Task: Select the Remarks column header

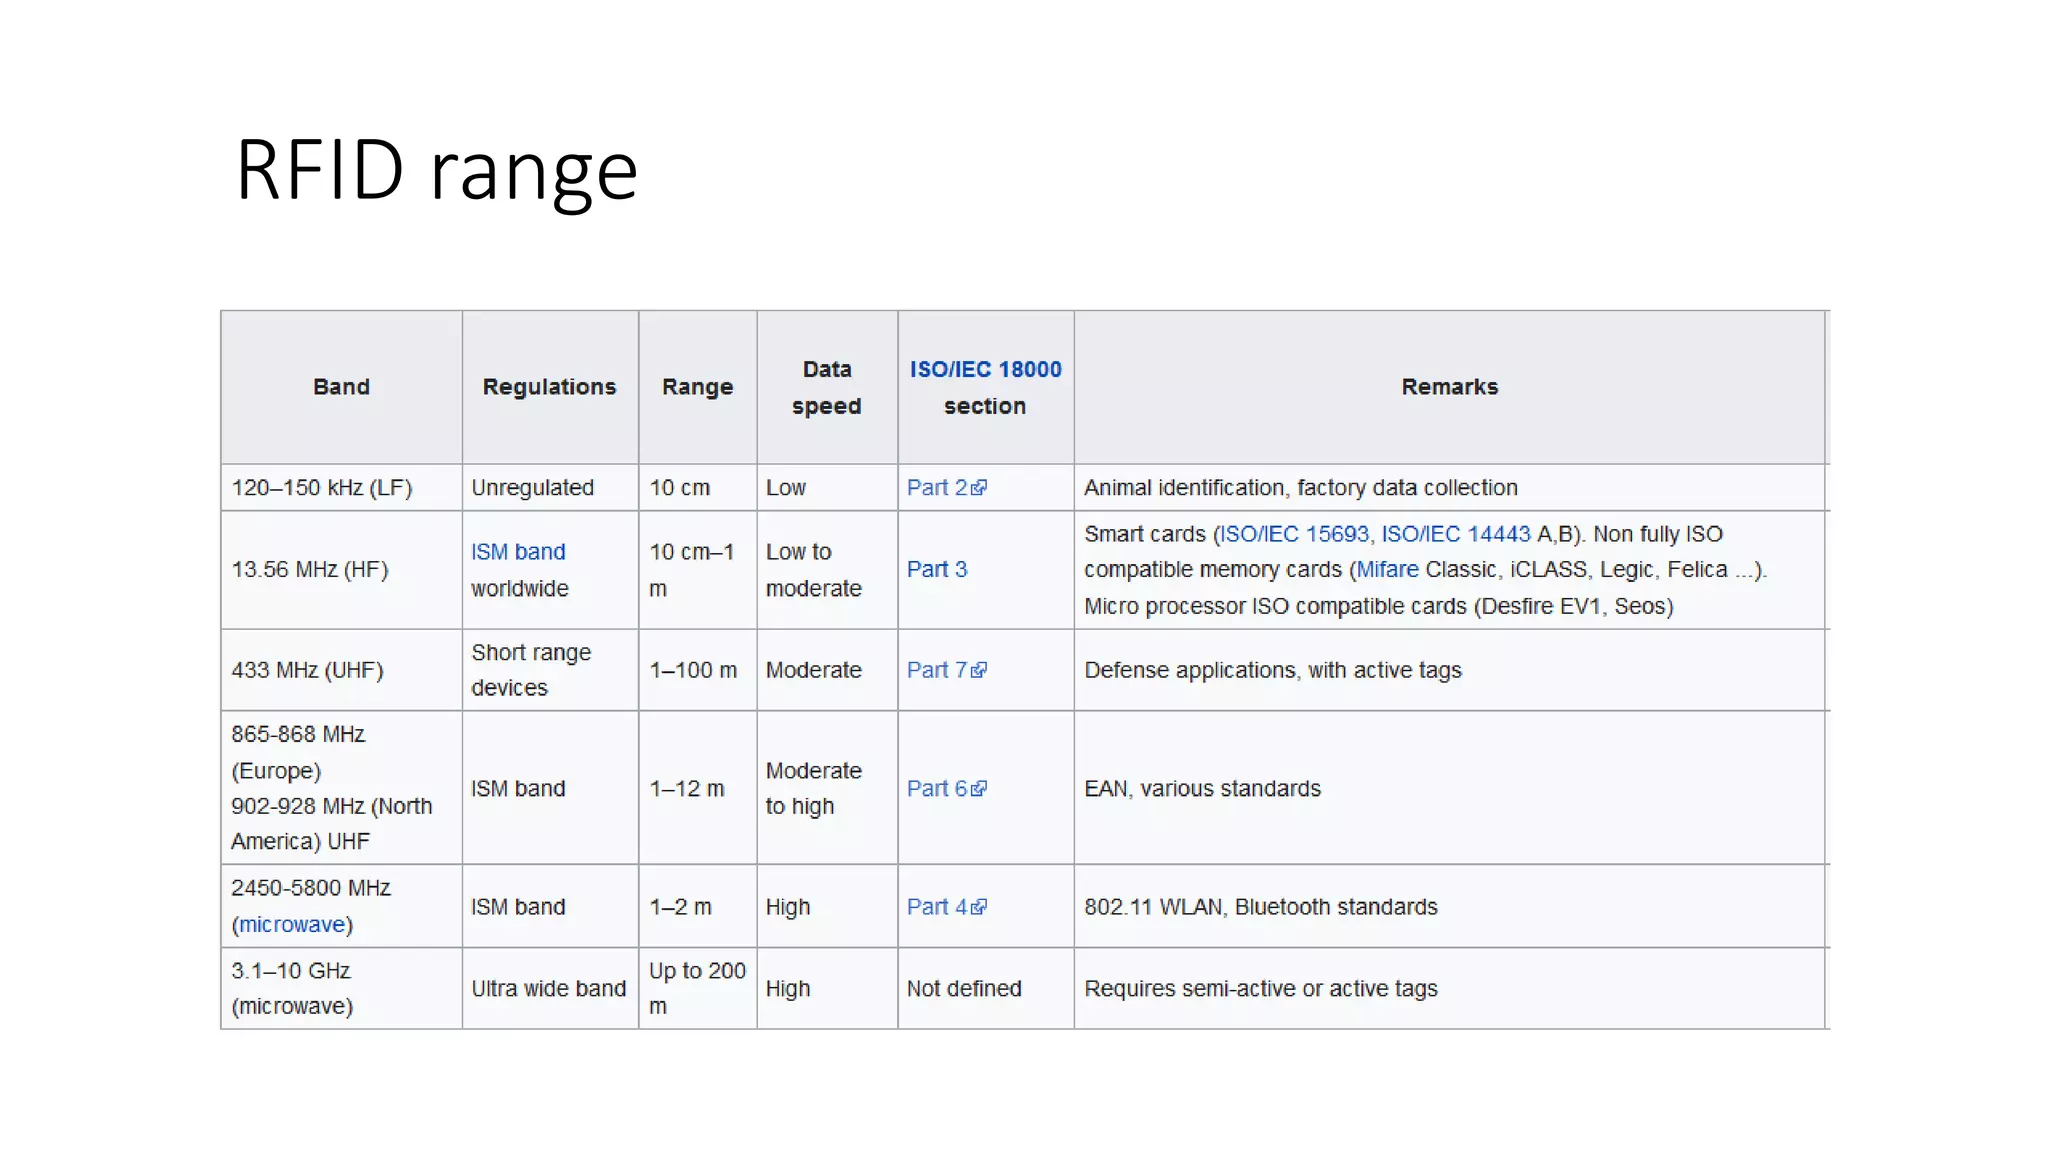Action: [x=1450, y=387]
